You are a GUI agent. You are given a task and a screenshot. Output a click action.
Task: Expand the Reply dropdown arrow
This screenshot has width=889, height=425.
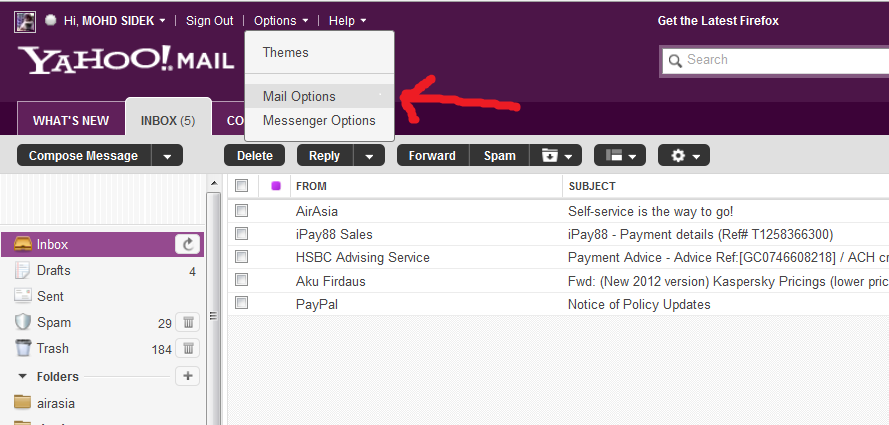[x=369, y=155]
